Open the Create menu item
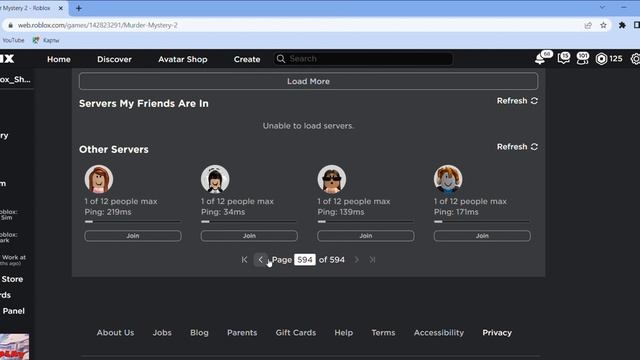The width and height of the screenshot is (640, 360). pyautogui.click(x=247, y=59)
